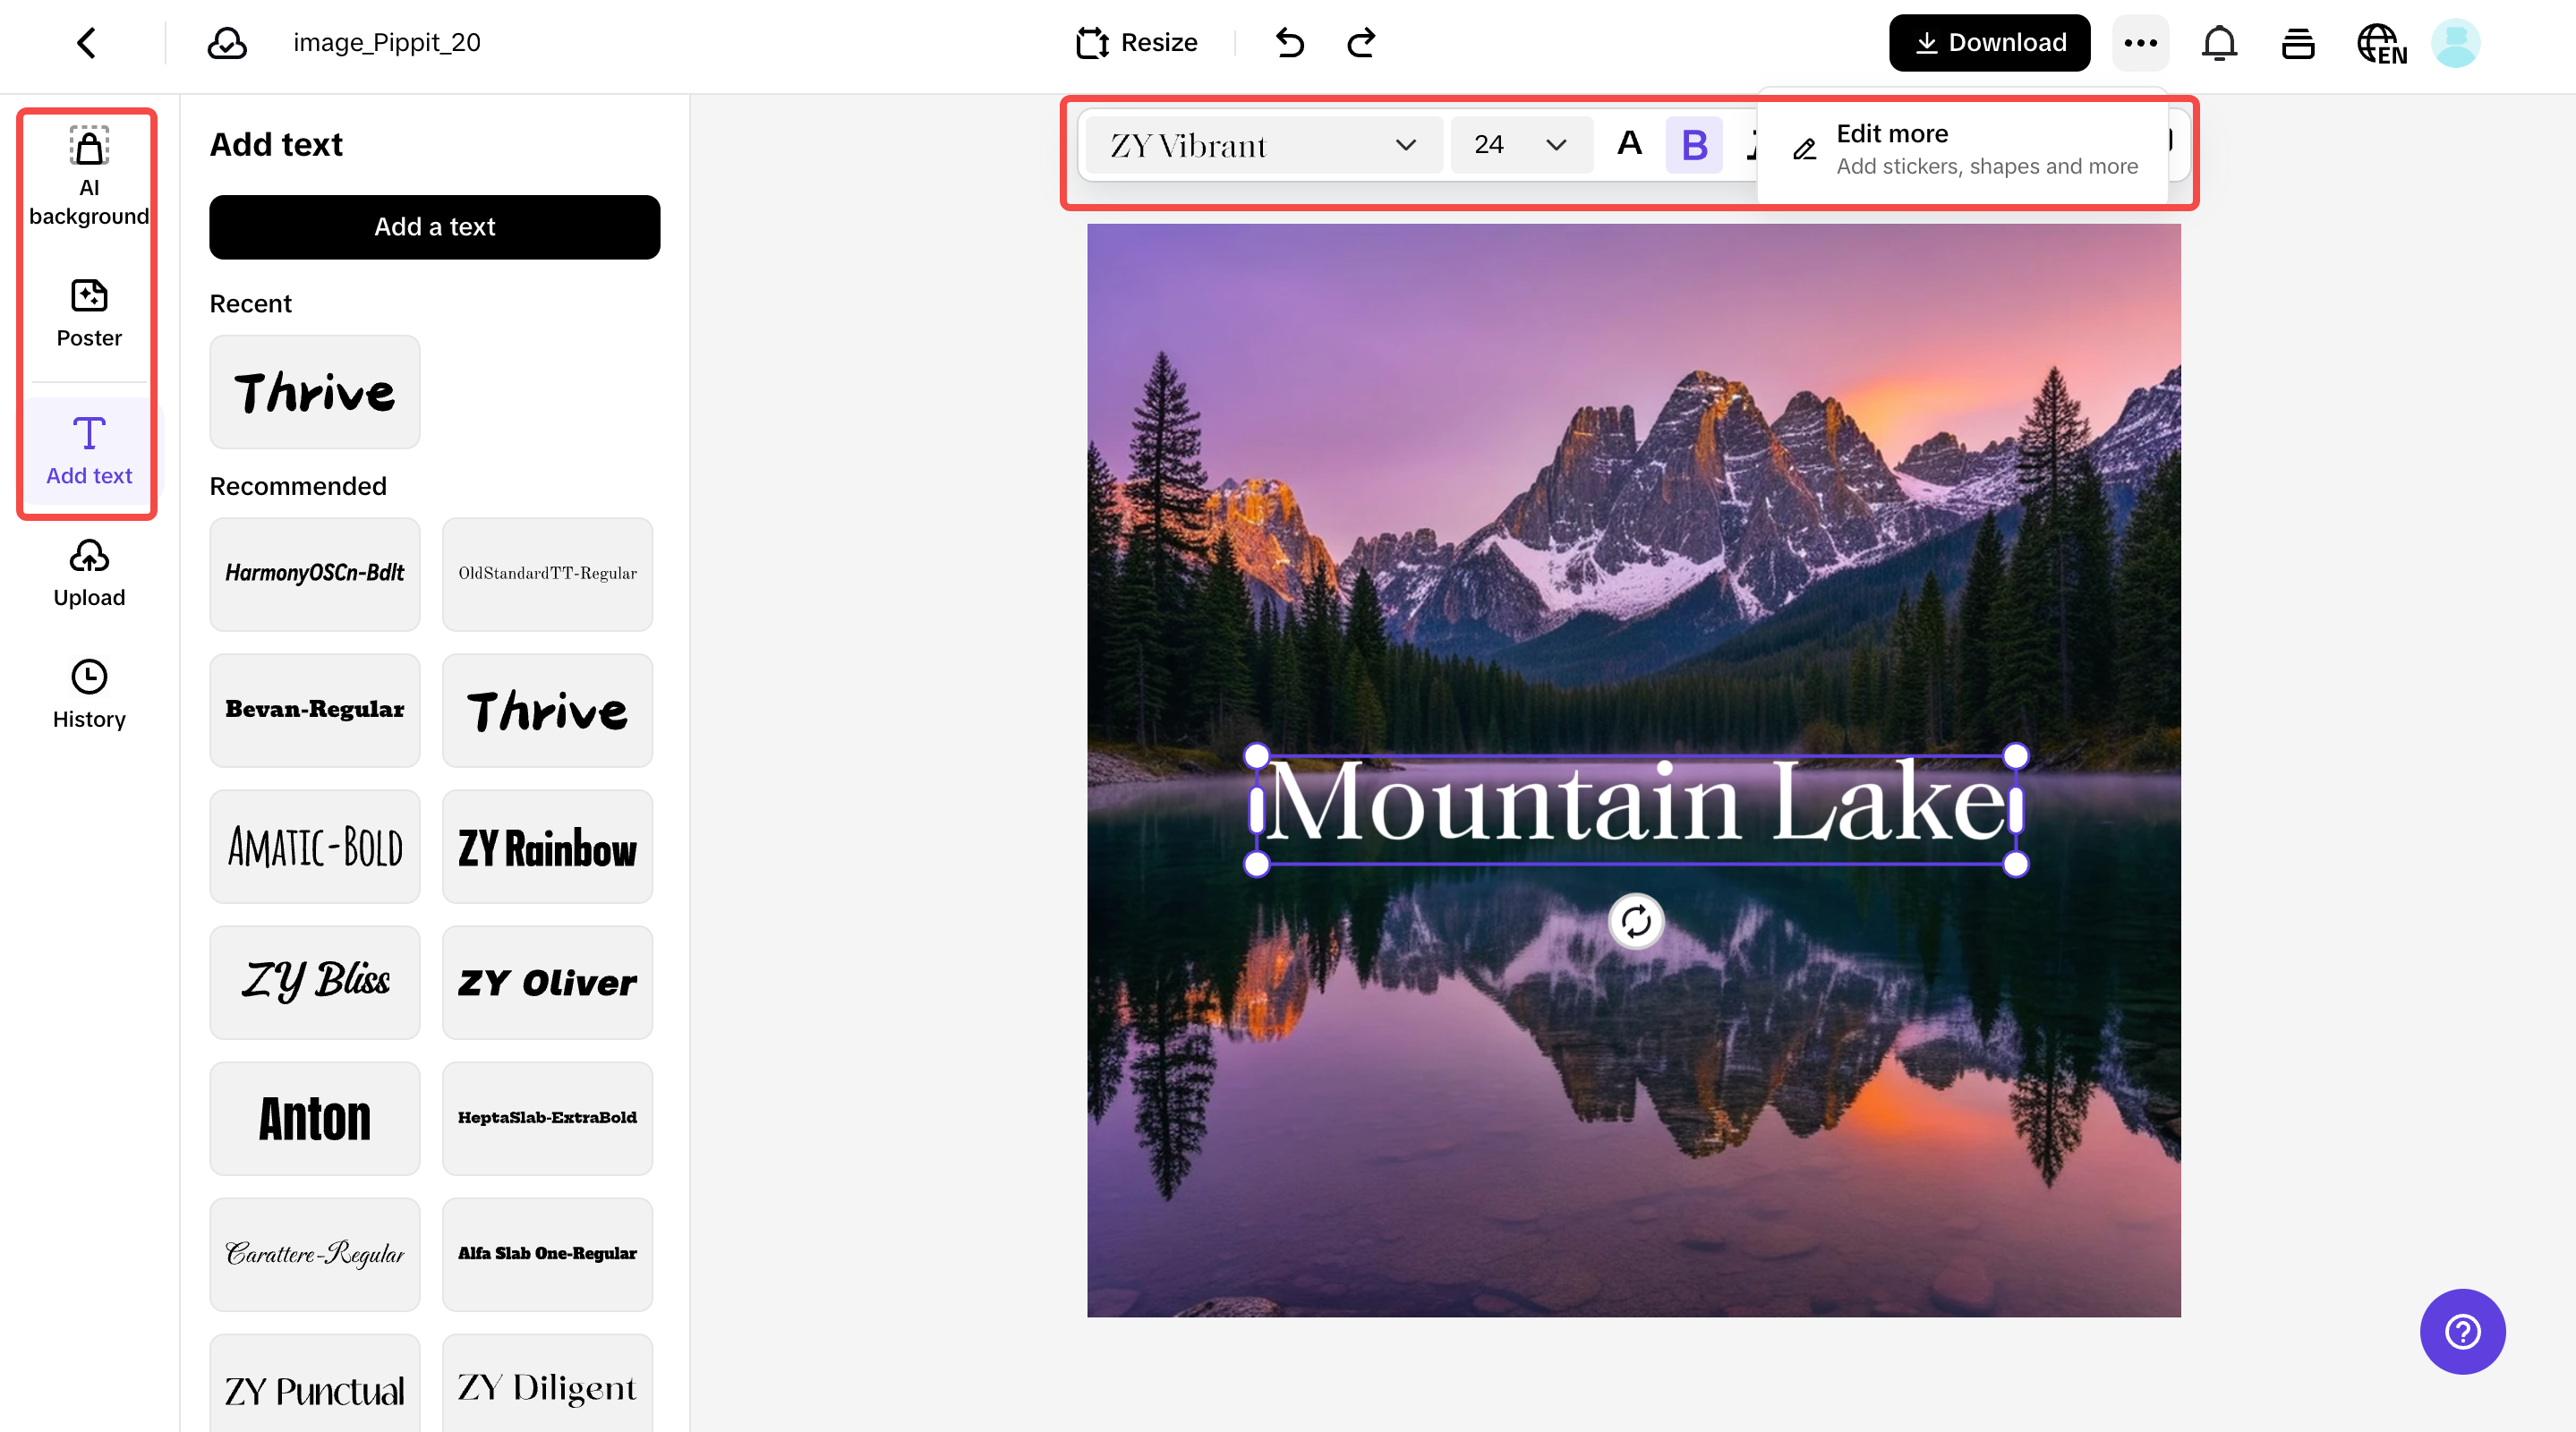Viewport: 2576px width, 1432px height.
Task: Open the more options ellipsis menu
Action: point(2140,43)
